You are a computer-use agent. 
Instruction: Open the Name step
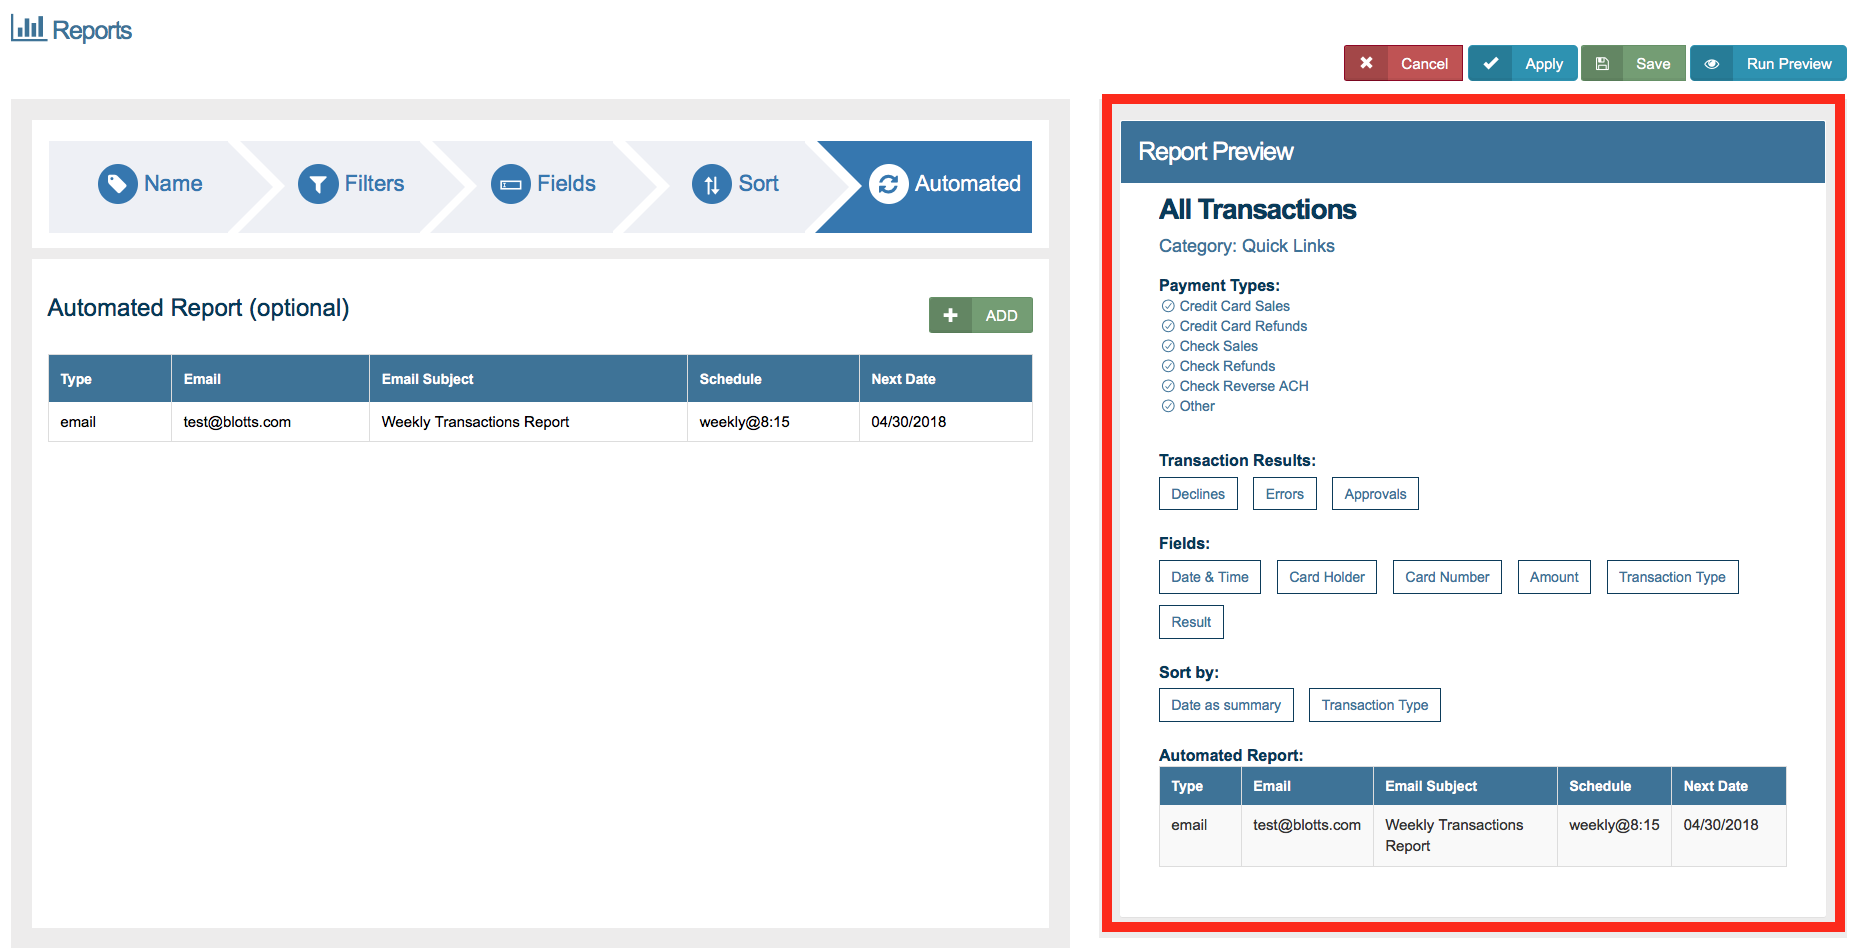click(x=172, y=184)
